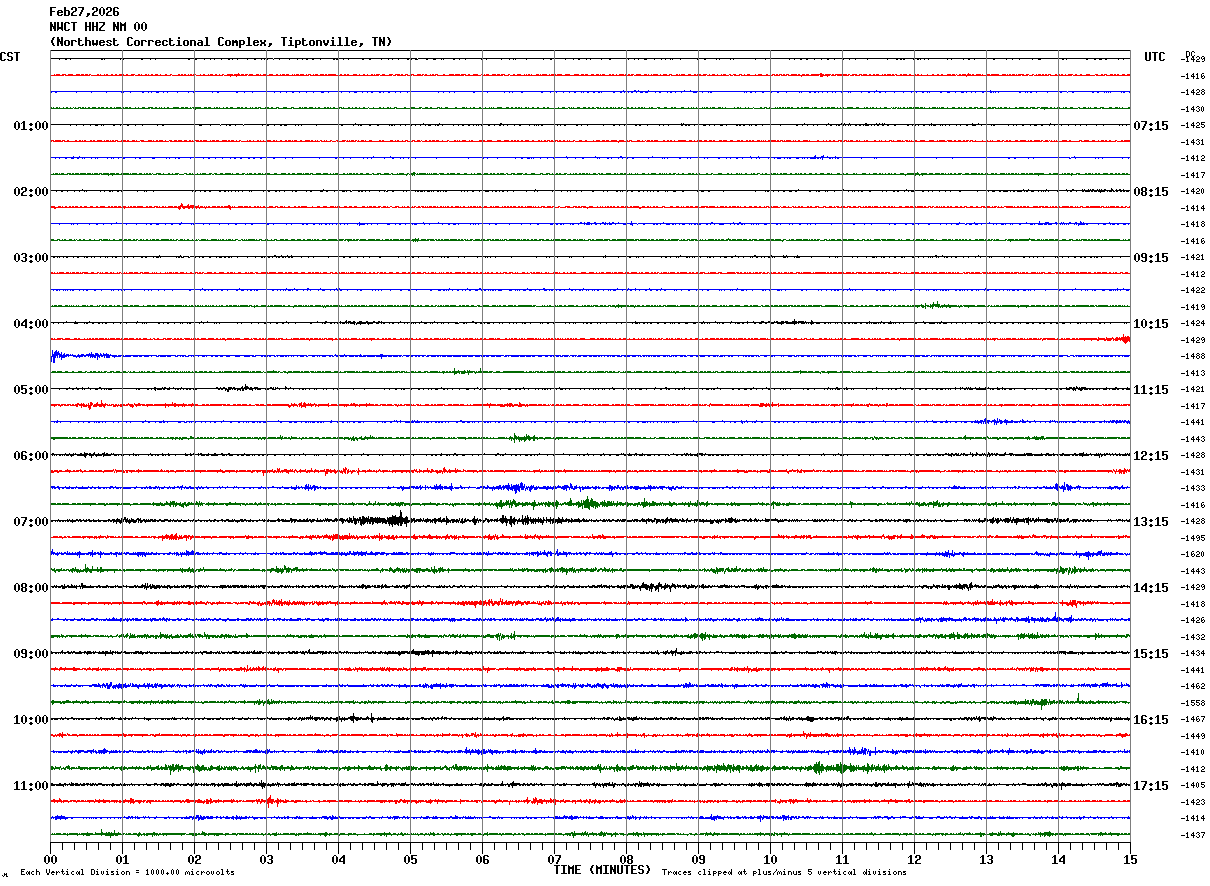Click the -1620 DC offset value
Screen dimensions: 1210x886
pyautogui.click(x=1192, y=554)
